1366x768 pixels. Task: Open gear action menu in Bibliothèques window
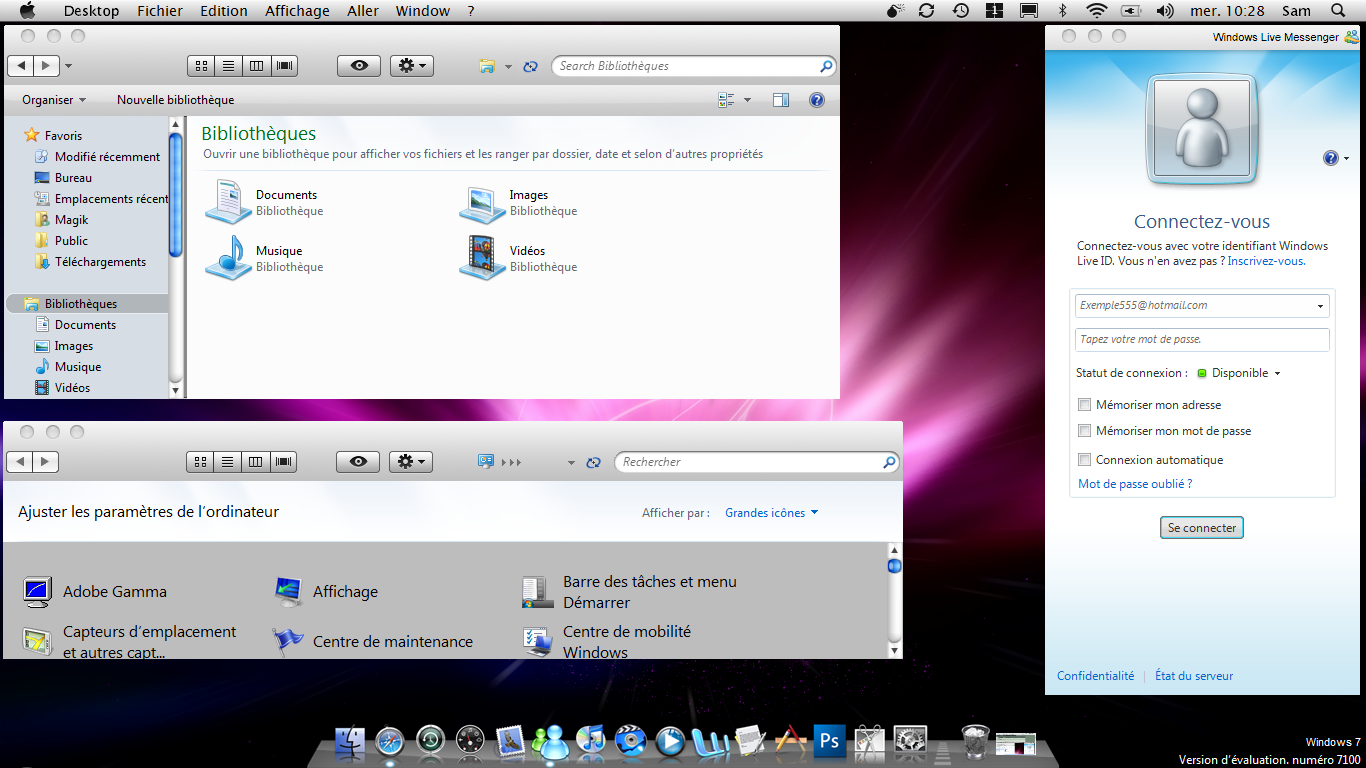pyautogui.click(x=411, y=66)
